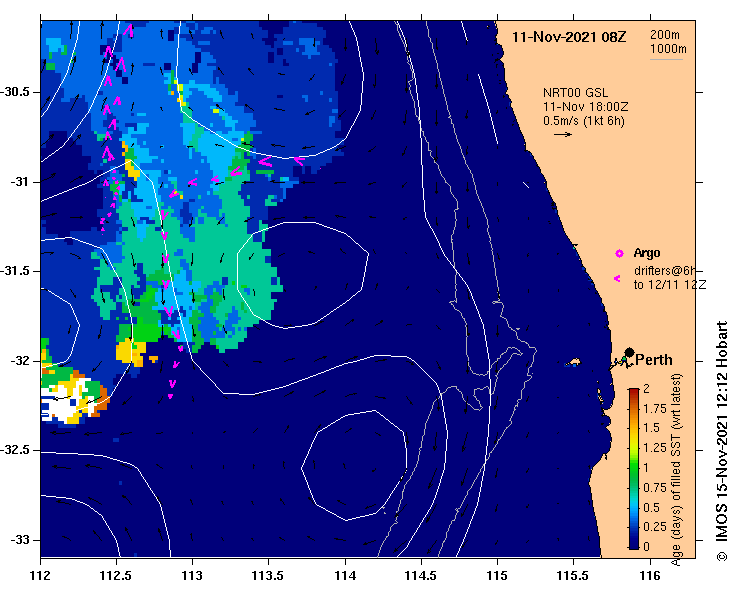Click the color bar value 1
Viewport: 739px width, 592px height.
pos(646,468)
